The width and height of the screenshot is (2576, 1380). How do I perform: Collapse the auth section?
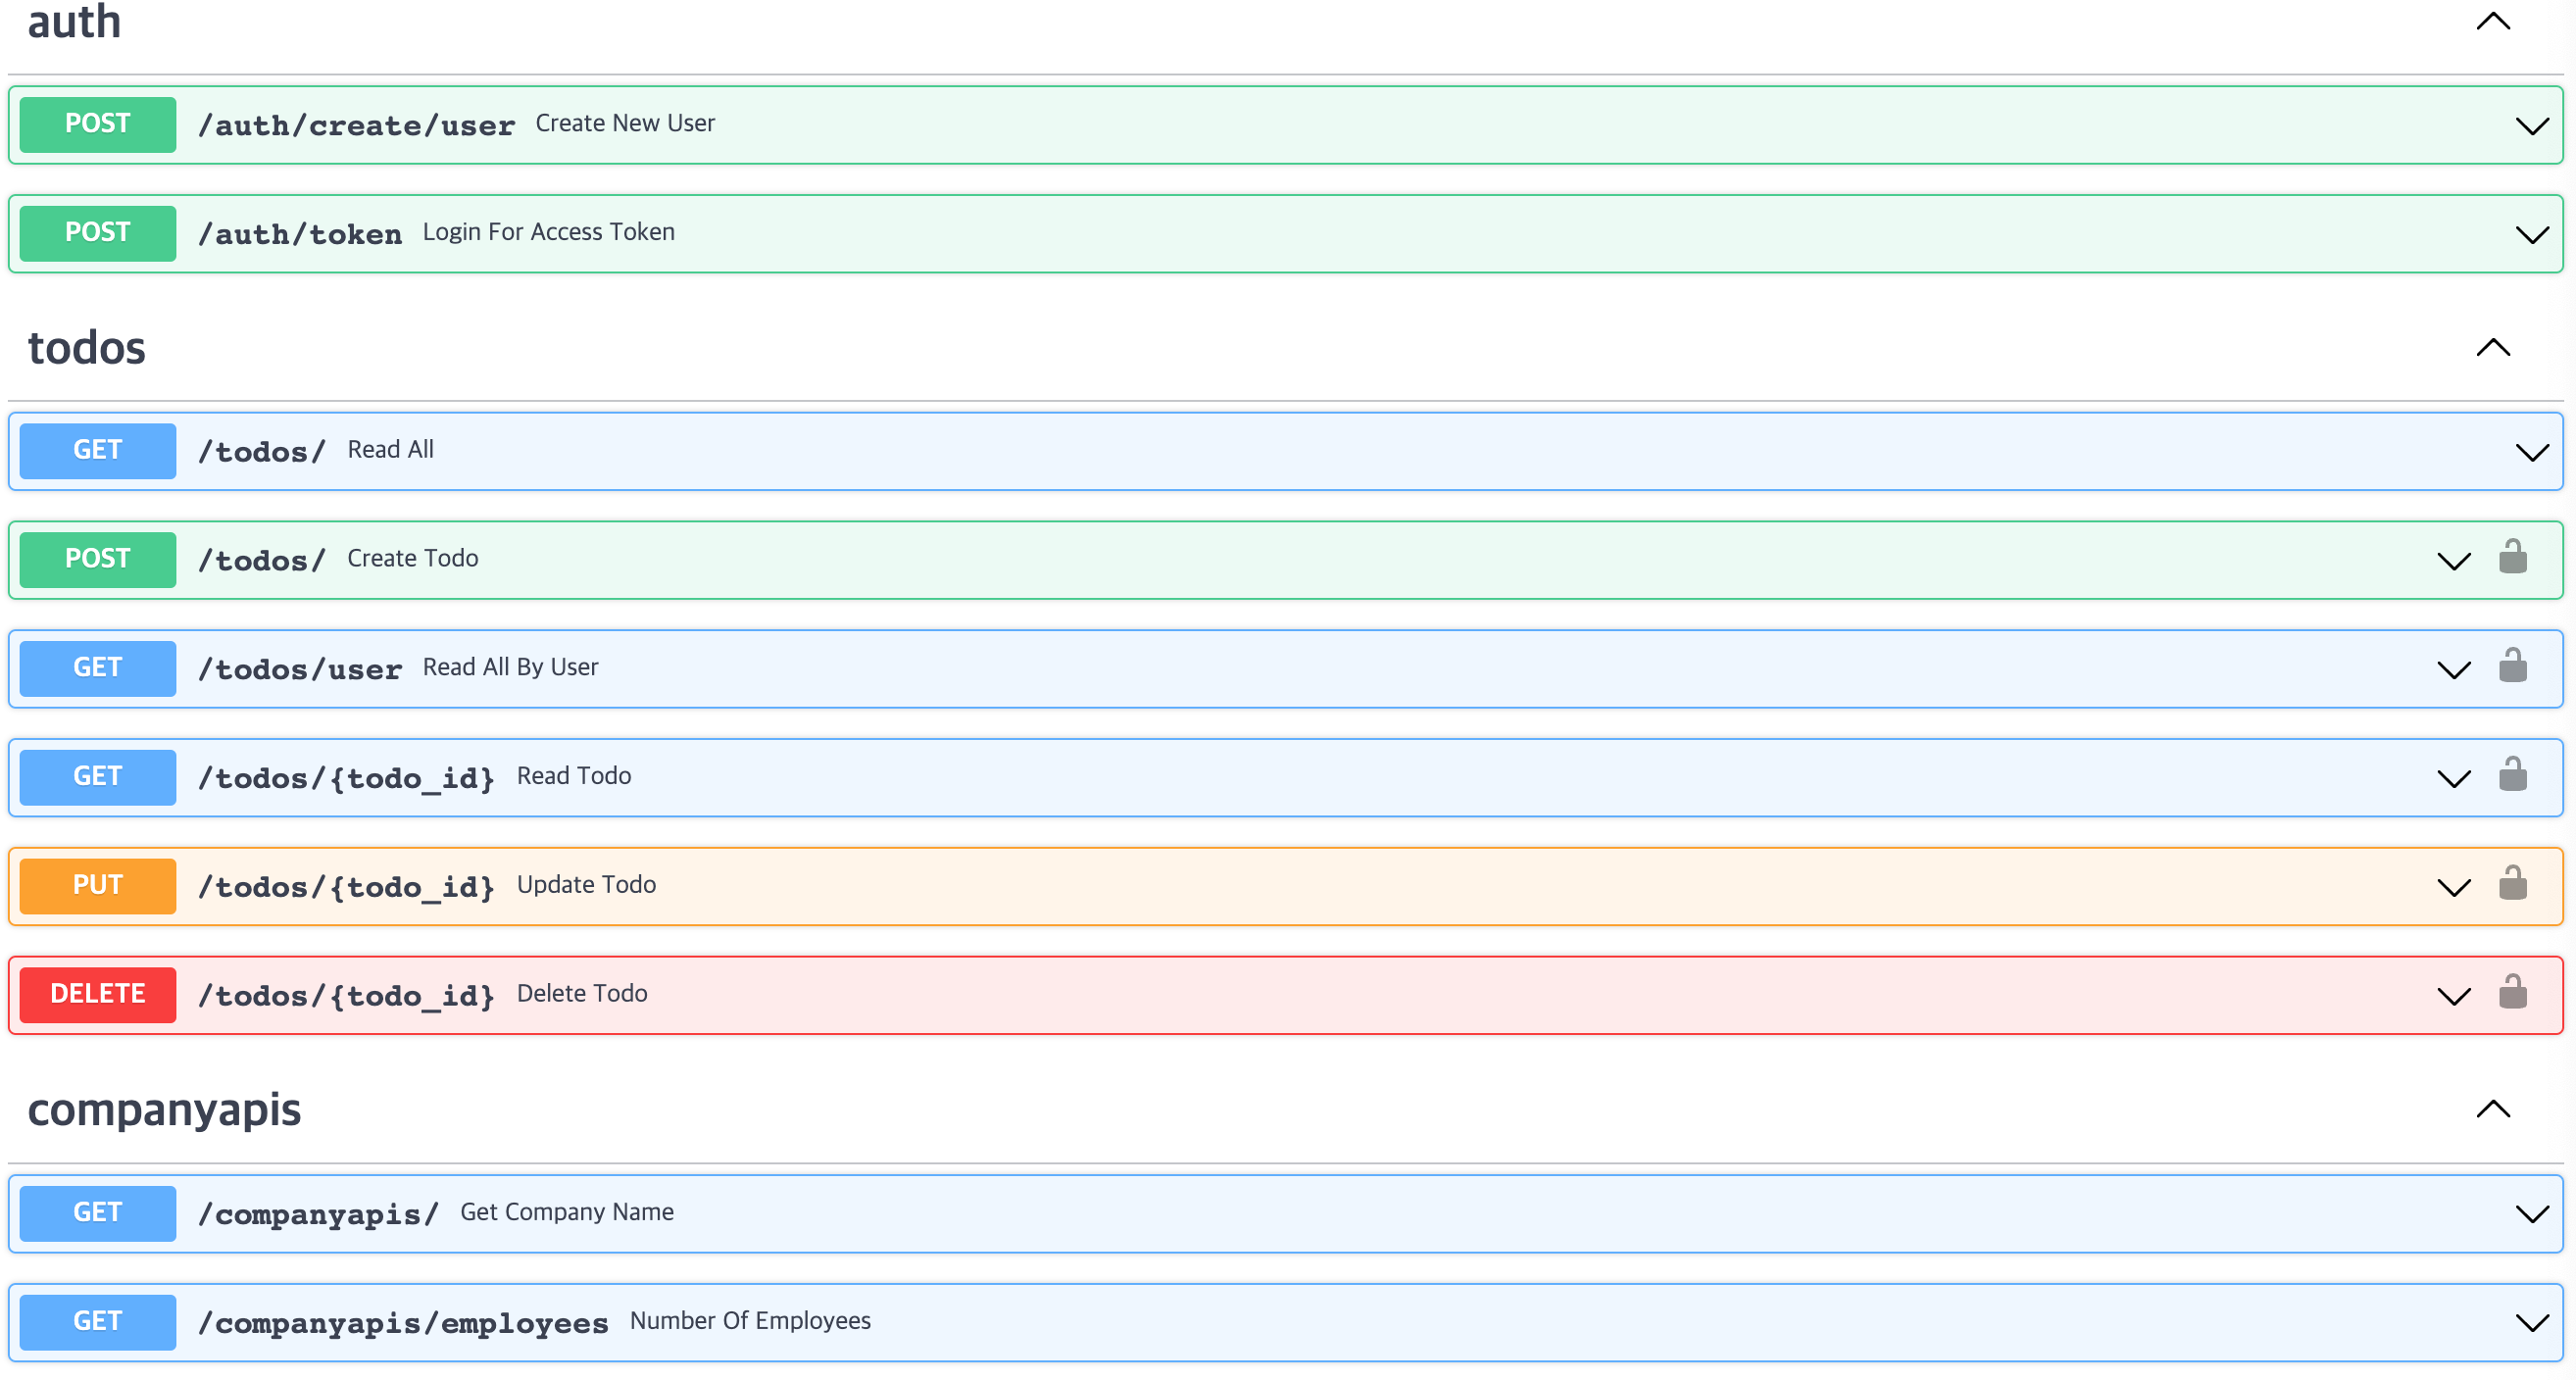click(x=2494, y=21)
